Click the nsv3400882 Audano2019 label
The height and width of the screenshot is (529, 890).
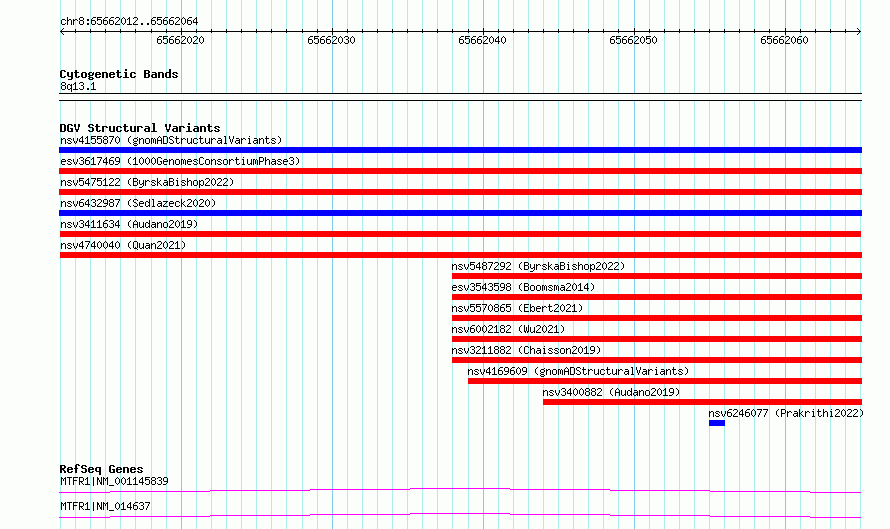click(611, 392)
